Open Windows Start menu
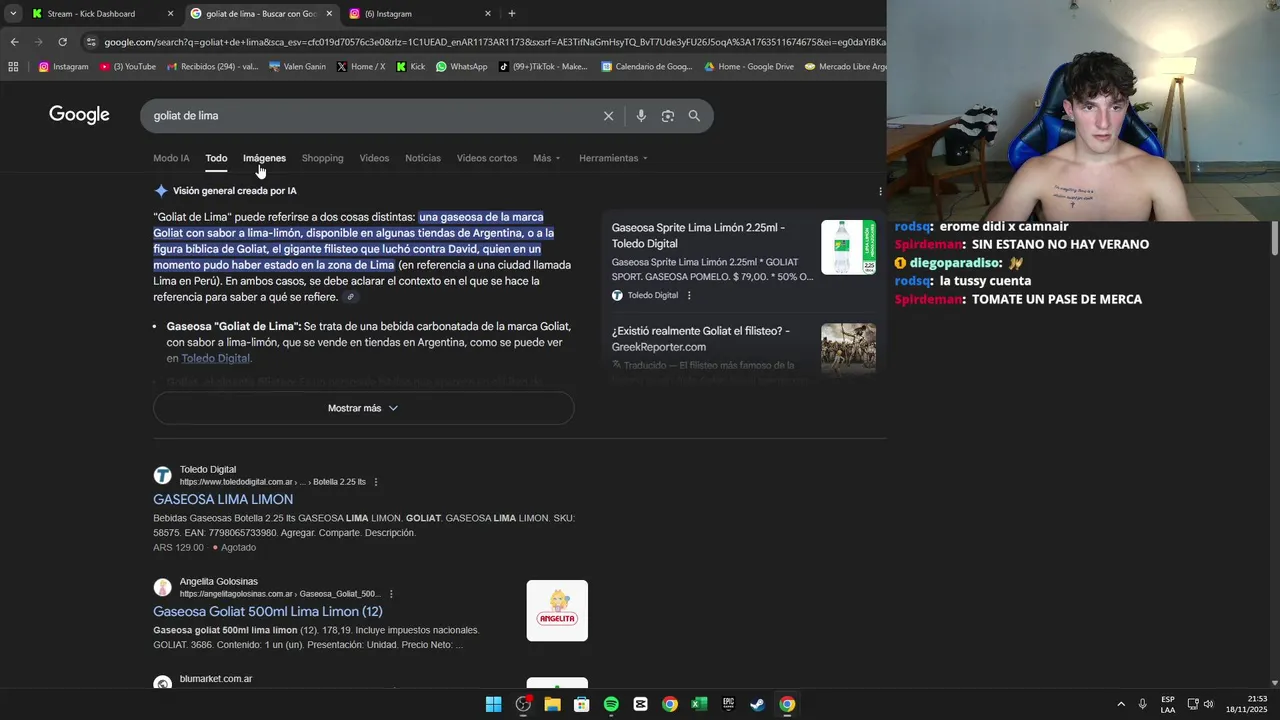This screenshot has width=1280, height=720. [493, 704]
